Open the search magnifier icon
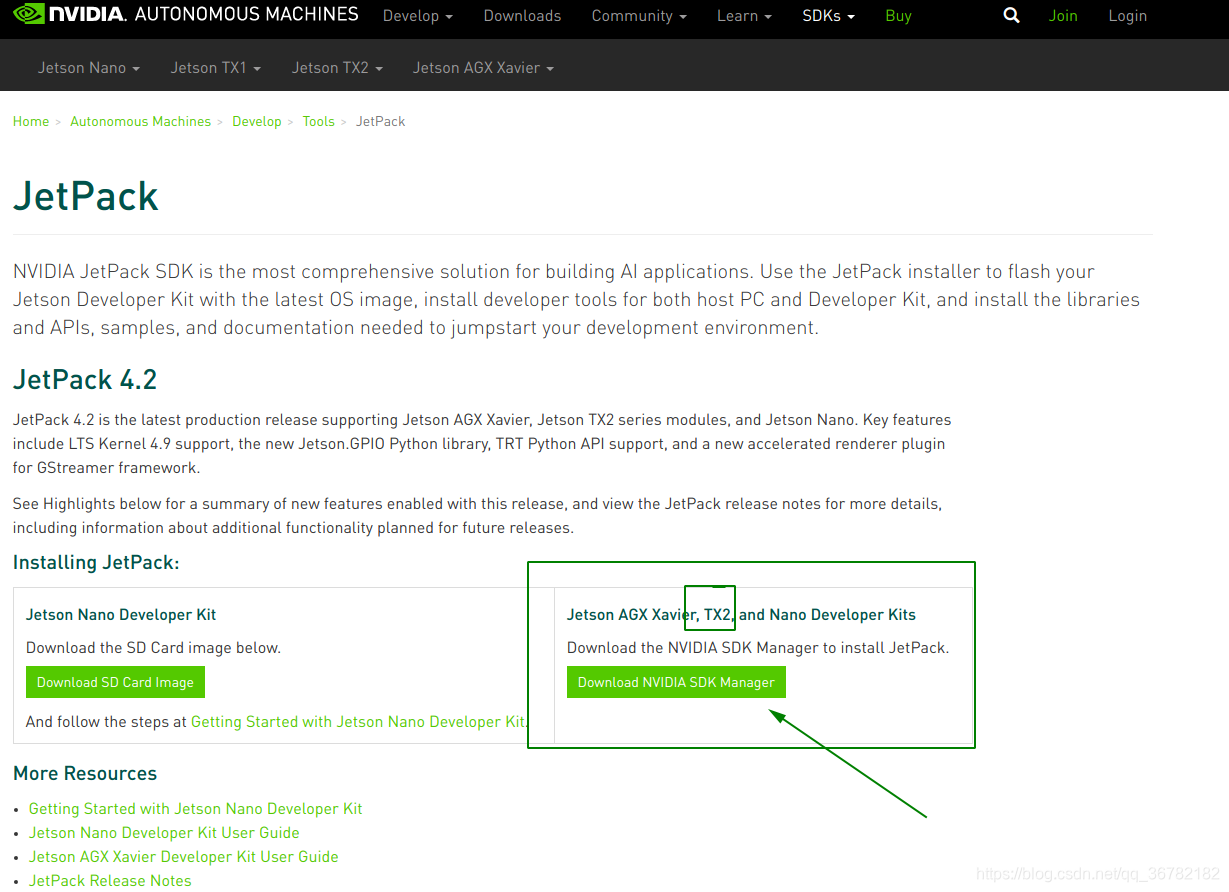 tap(1012, 16)
